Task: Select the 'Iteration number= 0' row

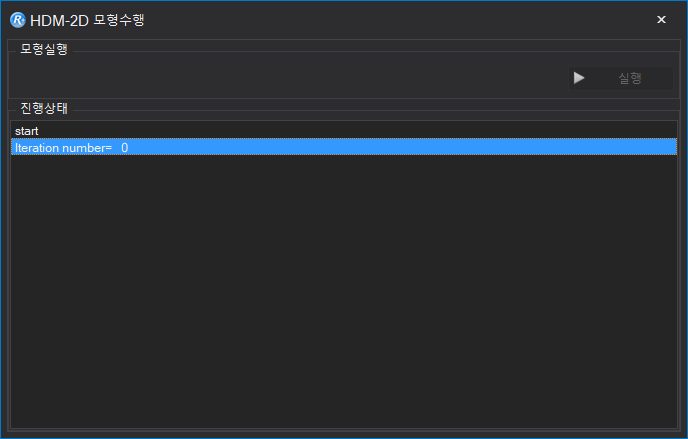Action: [x=344, y=147]
